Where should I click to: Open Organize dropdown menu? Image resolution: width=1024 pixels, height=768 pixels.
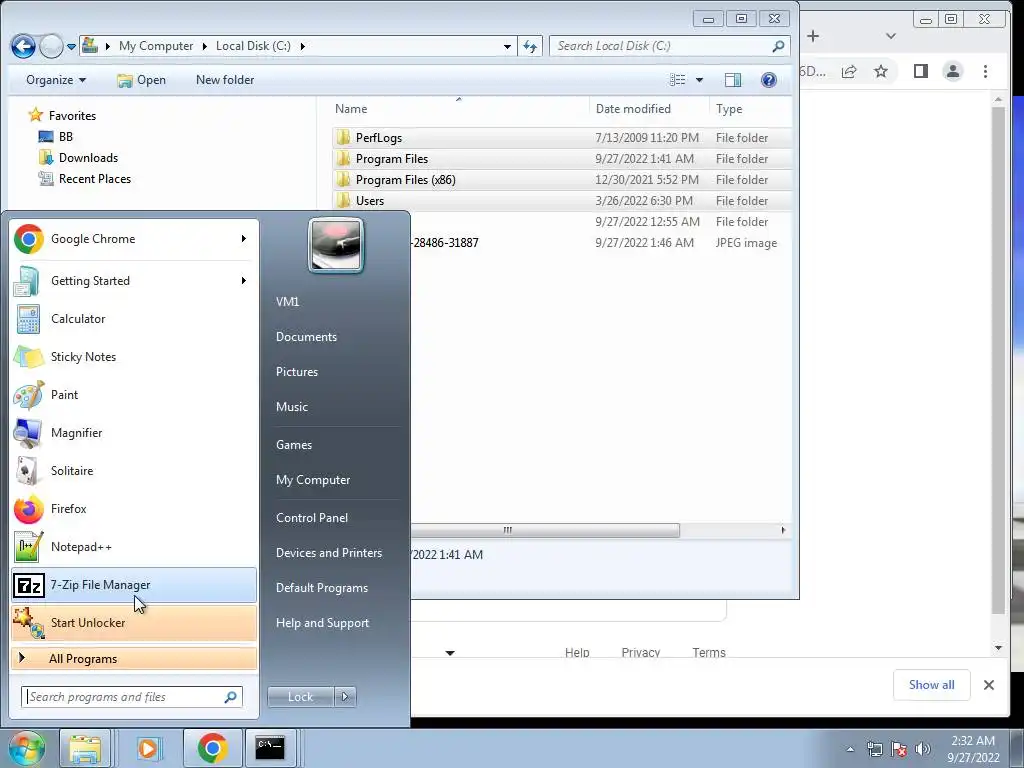(56, 80)
